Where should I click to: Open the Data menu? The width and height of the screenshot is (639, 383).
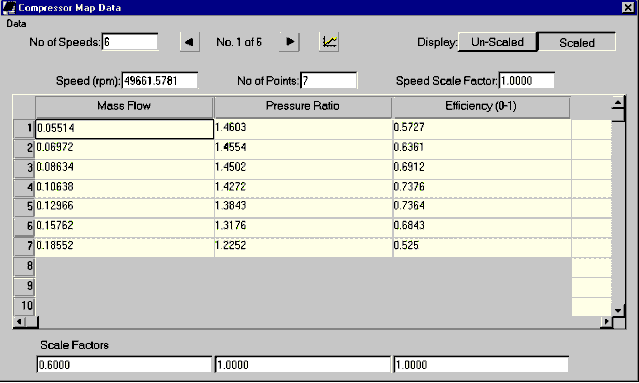click(x=16, y=24)
